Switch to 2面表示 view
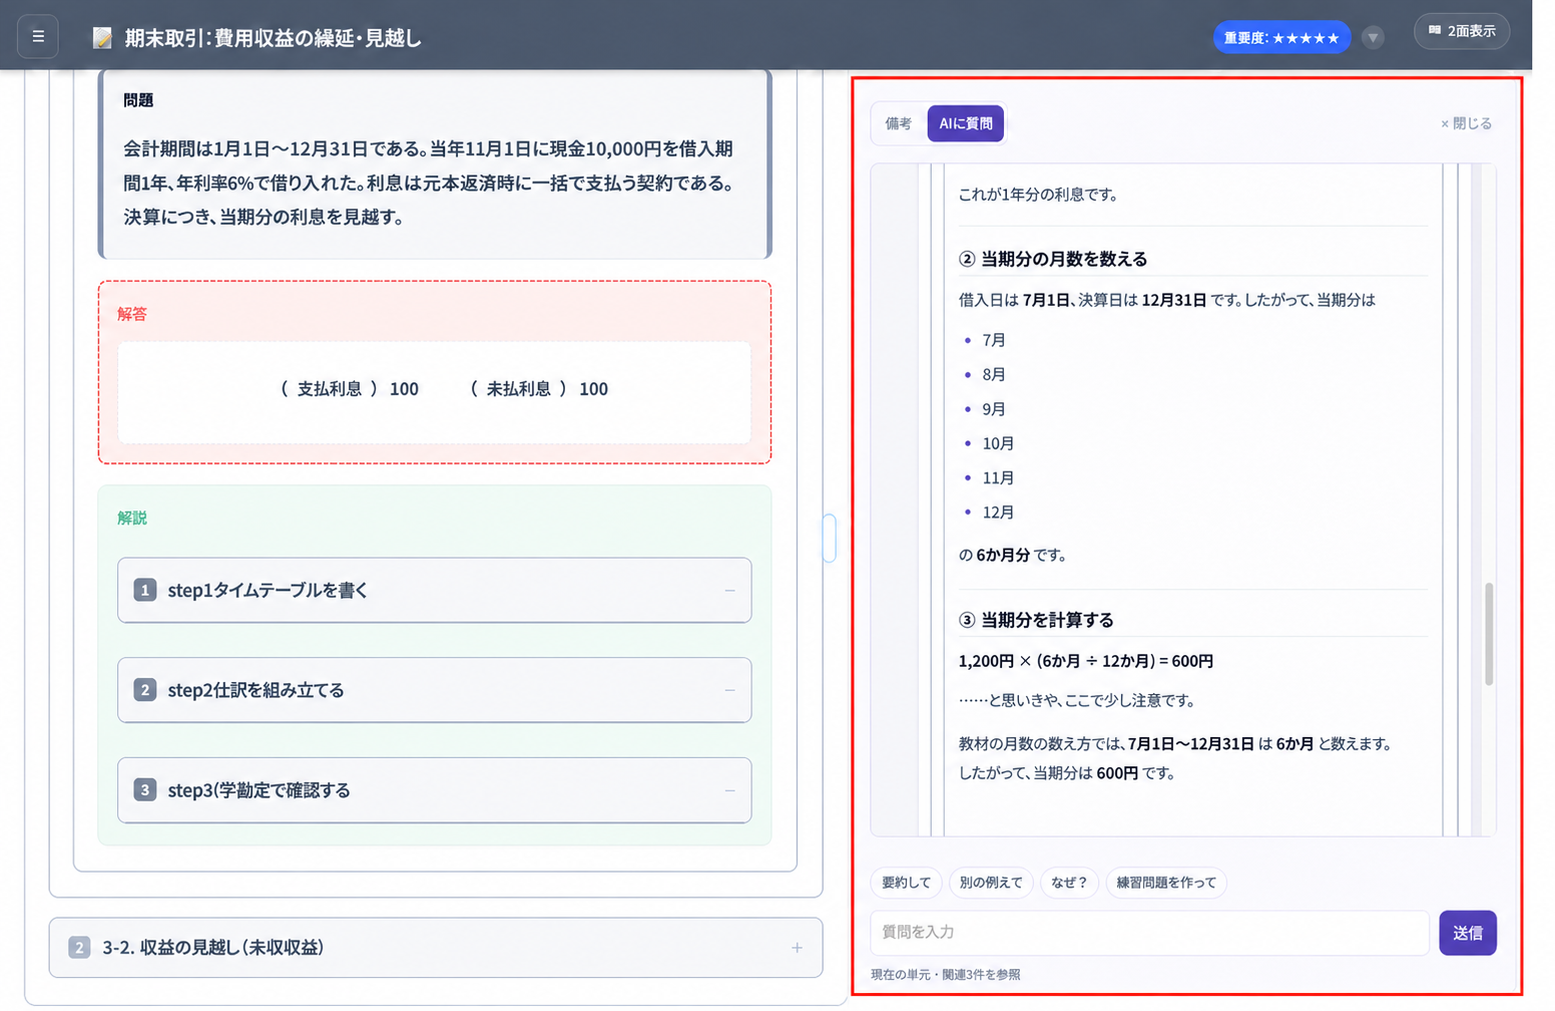The image size is (1555, 1011). pos(1461,31)
